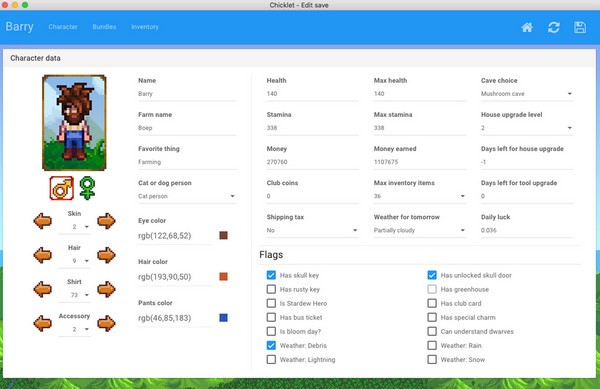
Task: Expand Weather for tomorrow dropdown
Action: (x=419, y=230)
